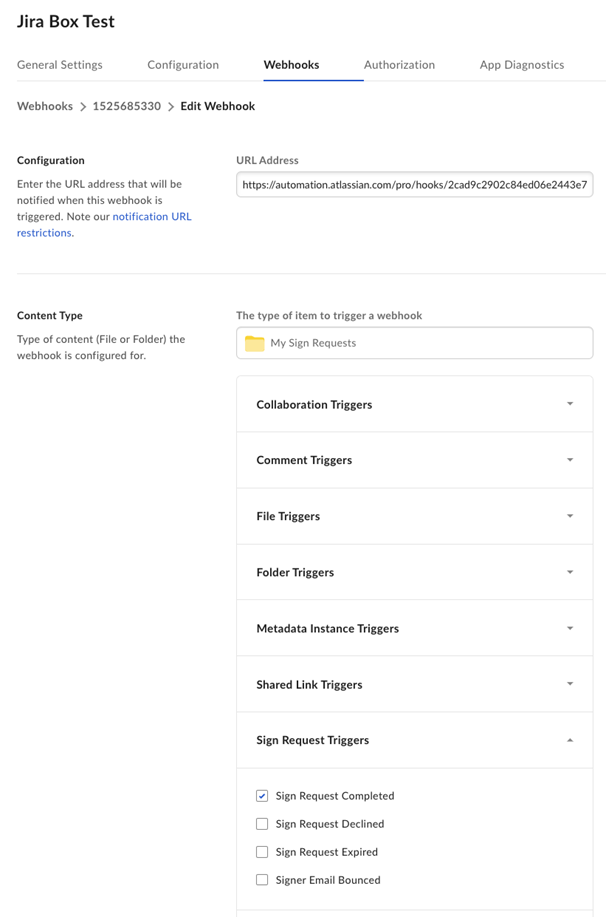The width and height of the screenshot is (606, 917).
Task: Switch to General Settings tab
Action: pyautogui.click(x=60, y=65)
